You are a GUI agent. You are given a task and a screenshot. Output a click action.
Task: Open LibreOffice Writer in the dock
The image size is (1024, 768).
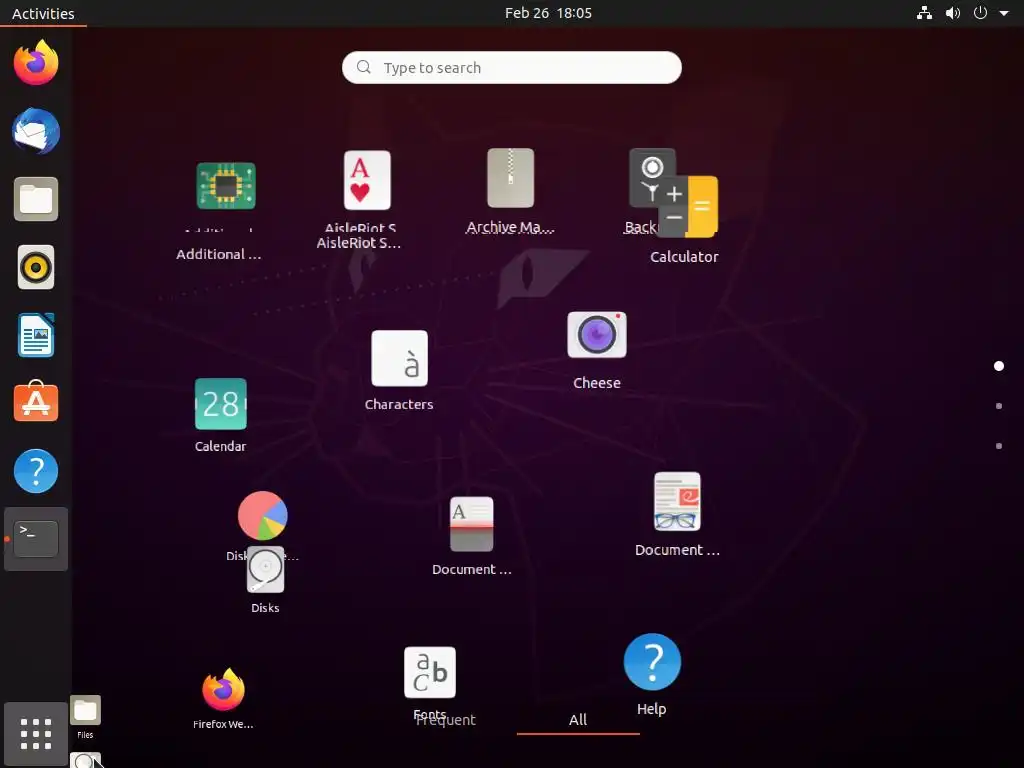36,335
